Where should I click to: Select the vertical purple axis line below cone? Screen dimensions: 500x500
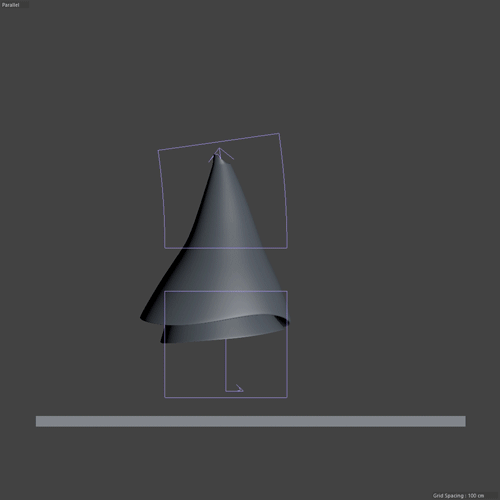coord(226,365)
